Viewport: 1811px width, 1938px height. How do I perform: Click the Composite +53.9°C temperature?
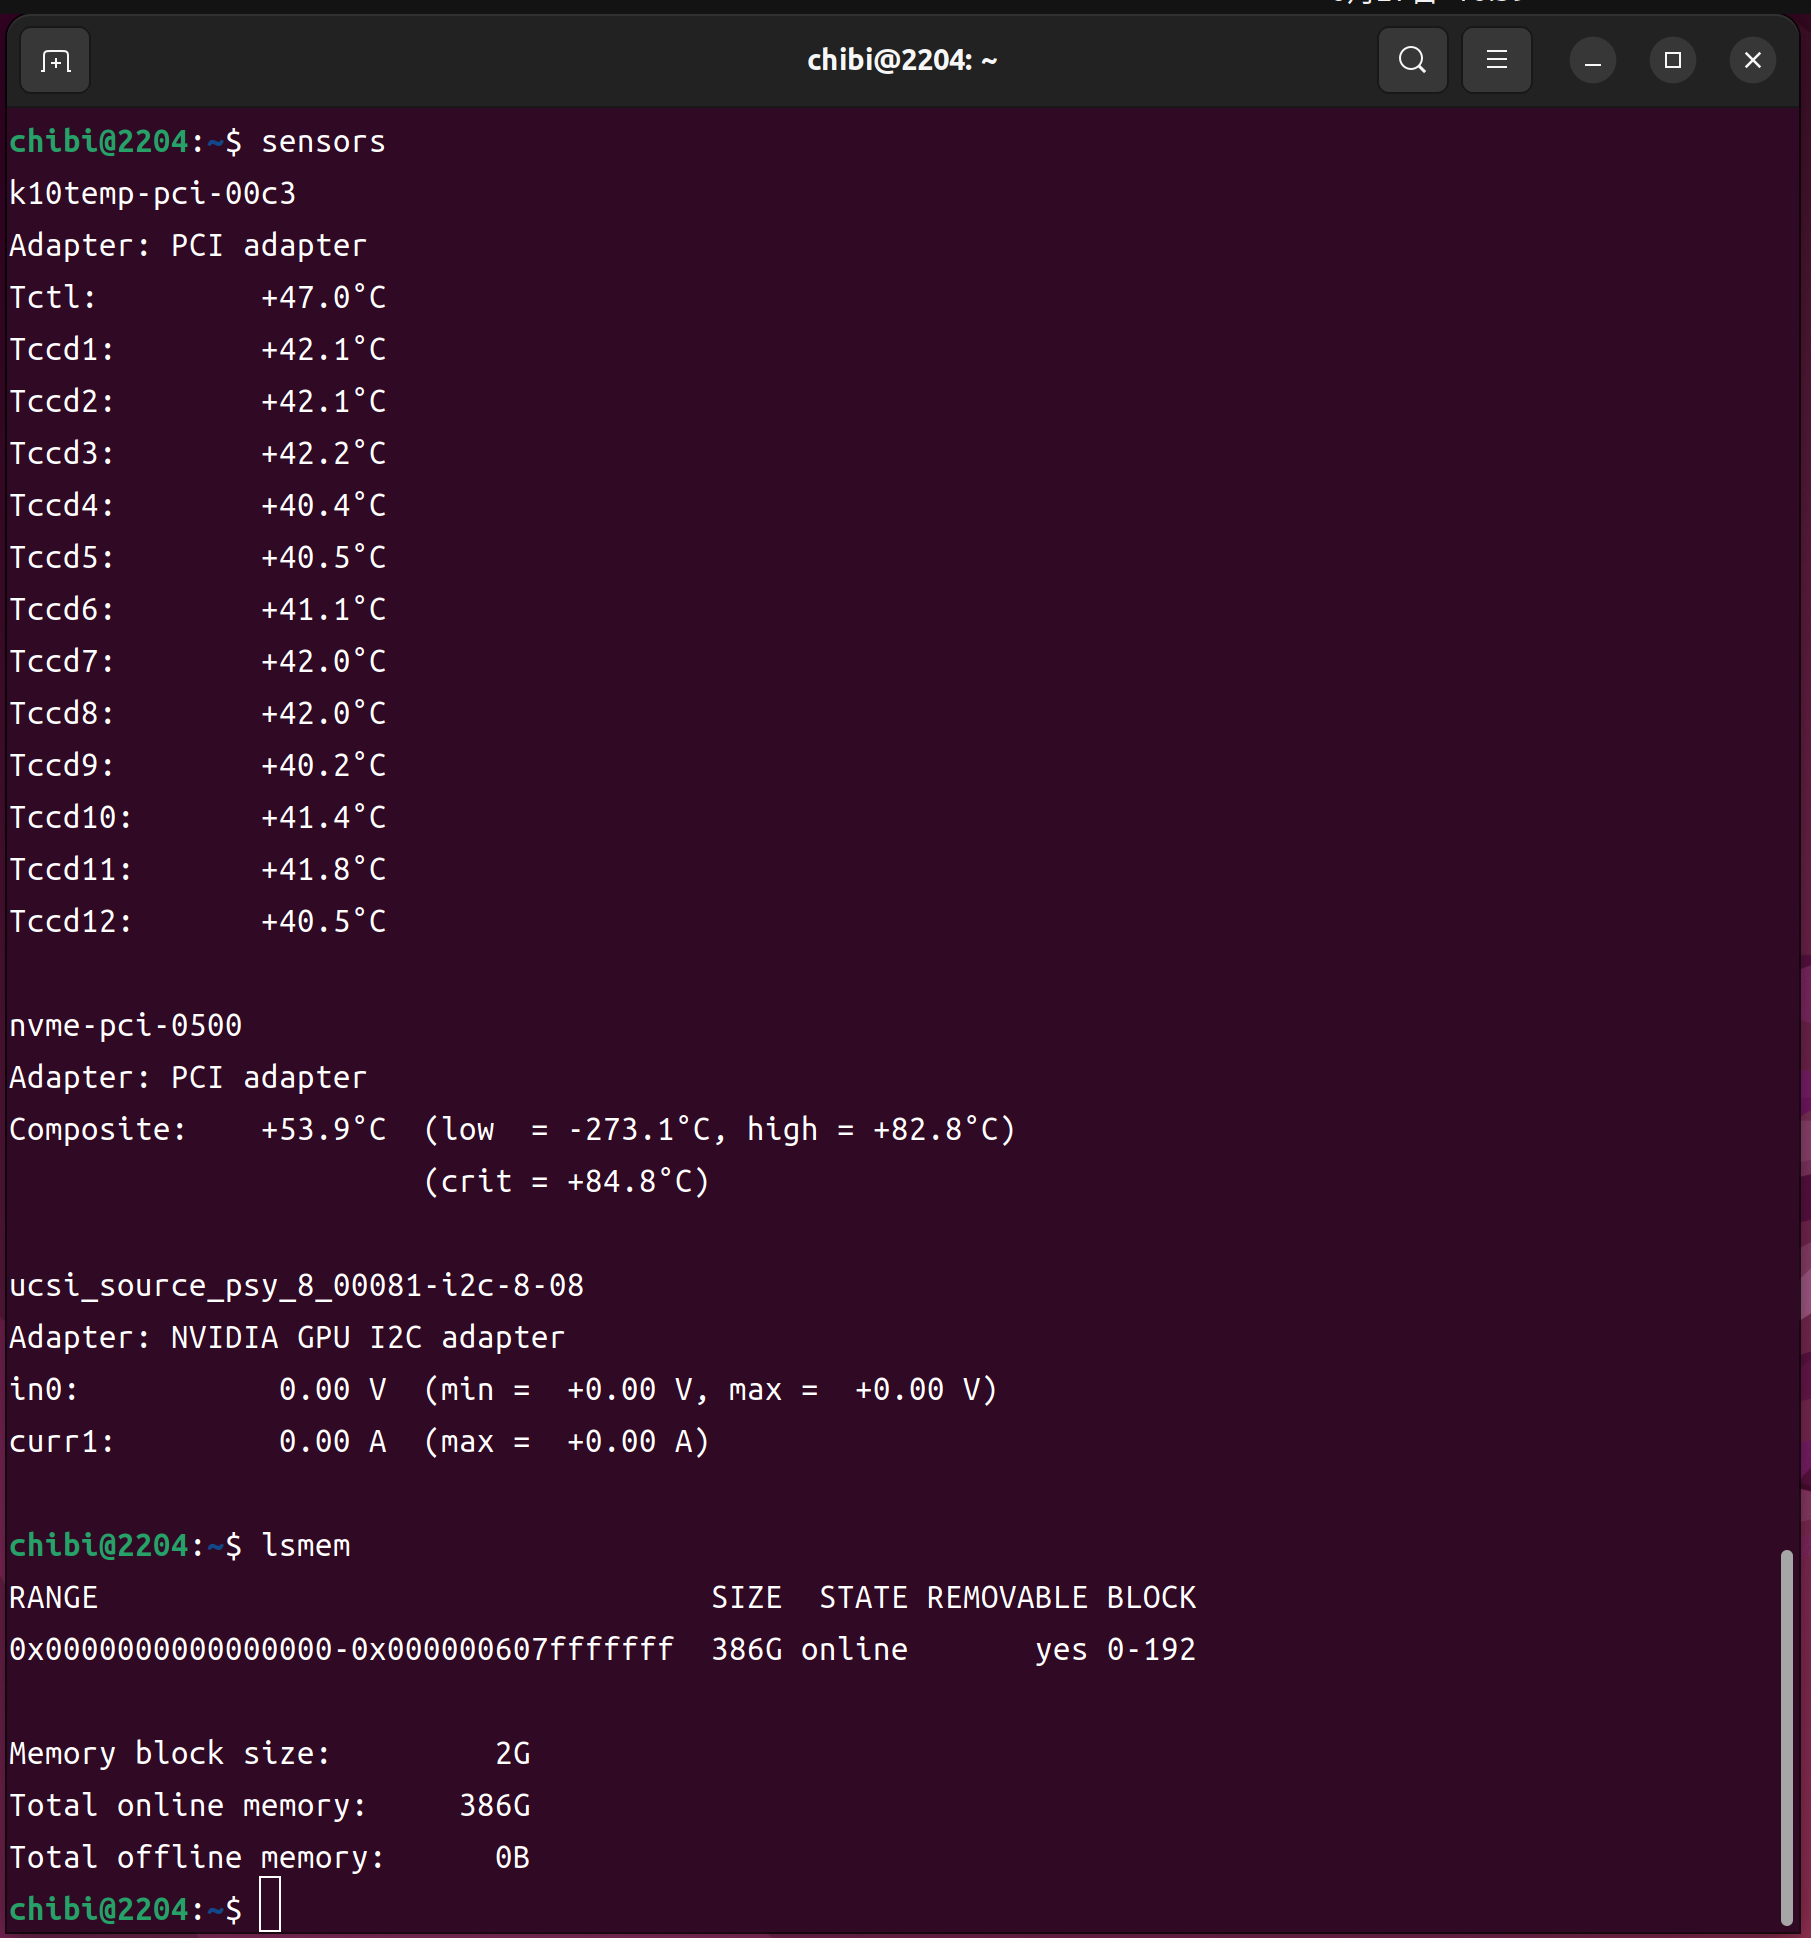323,1130
